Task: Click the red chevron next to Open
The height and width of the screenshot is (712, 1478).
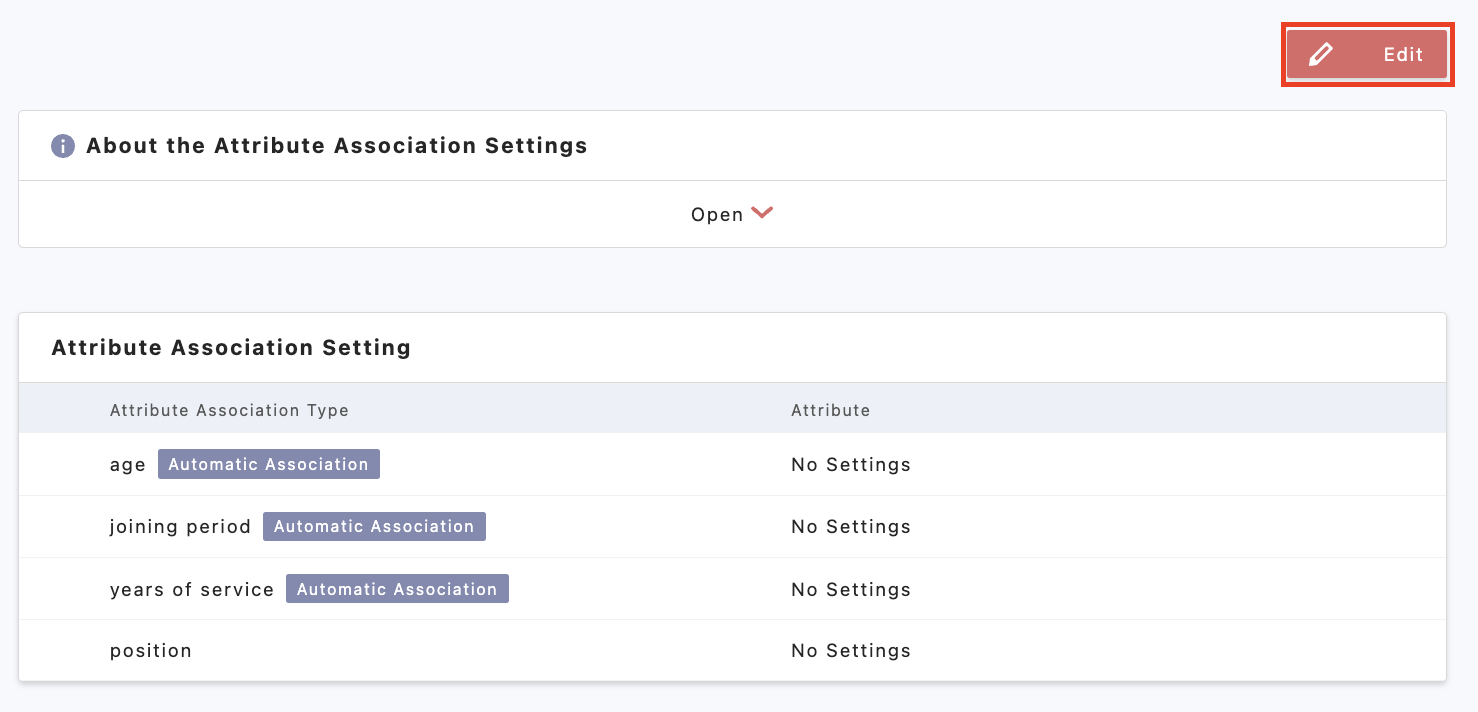Action: tap(762, 213)
